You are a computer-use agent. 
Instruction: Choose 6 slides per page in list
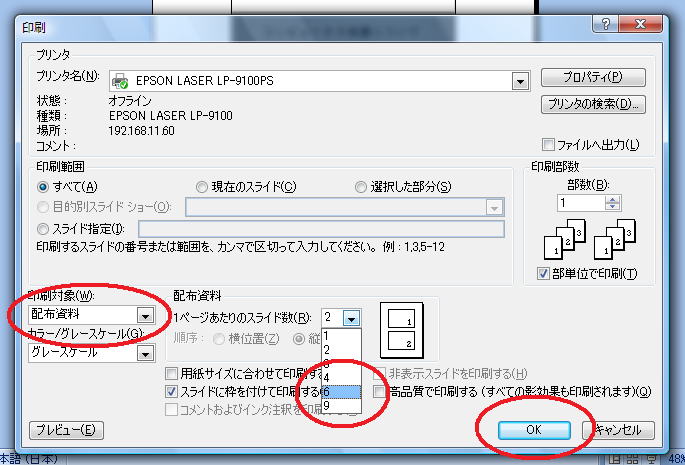(x=341, y=392)
